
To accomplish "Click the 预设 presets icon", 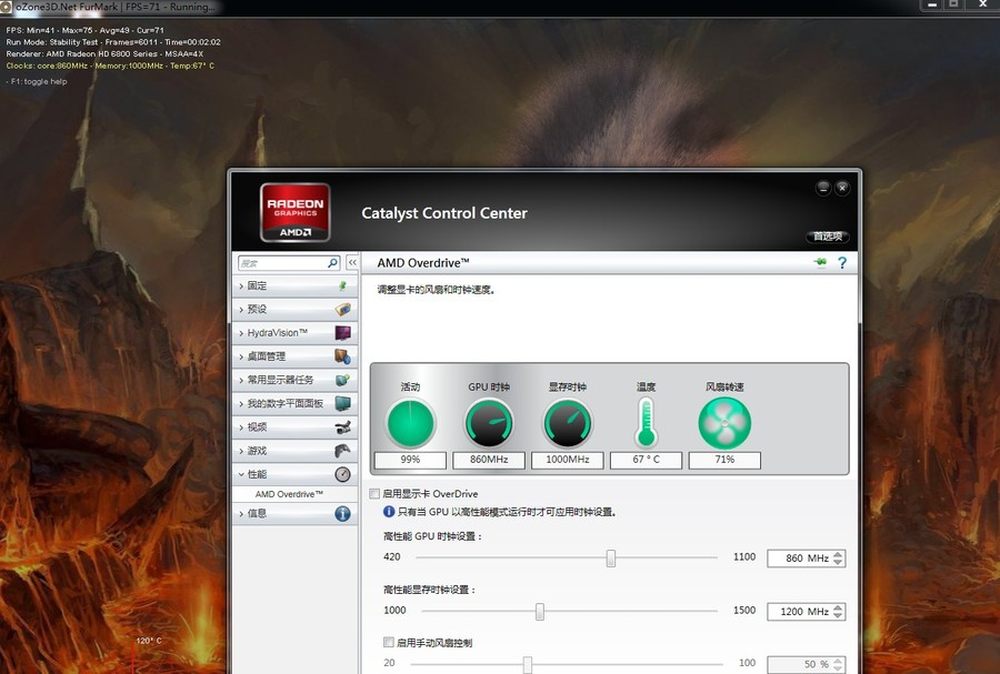I will [342, 309].
